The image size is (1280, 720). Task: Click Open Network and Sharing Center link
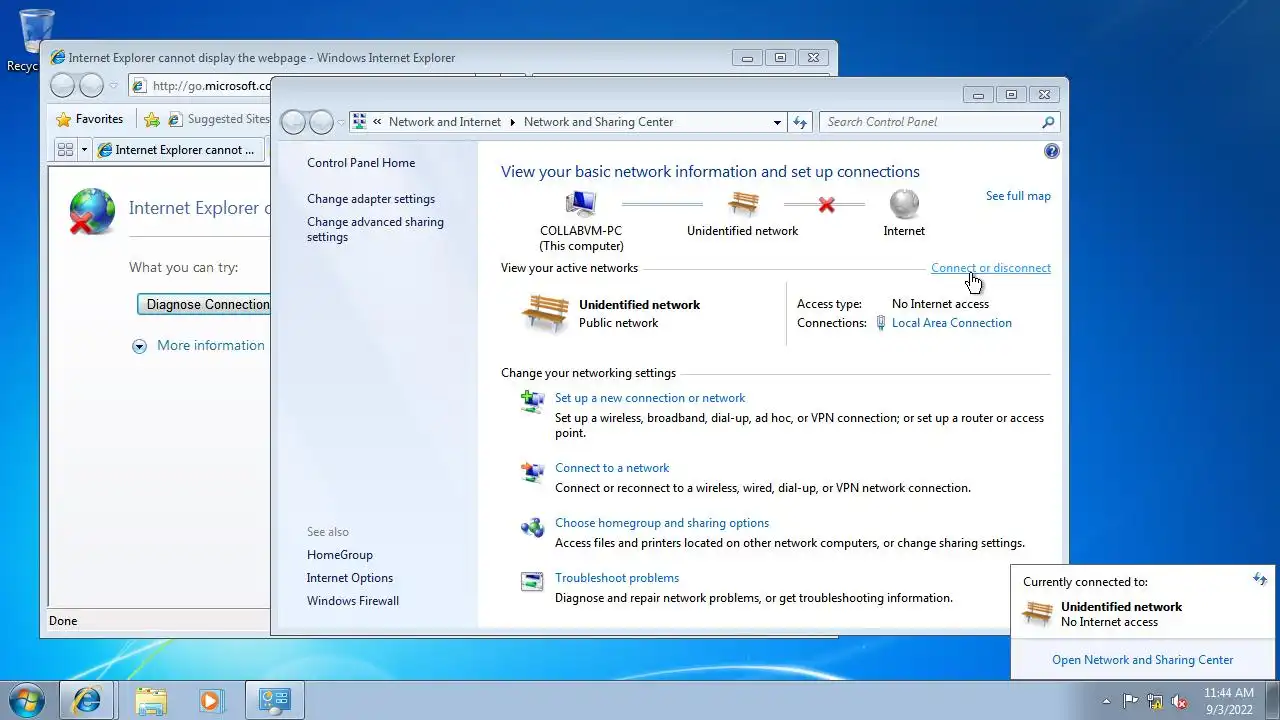pyautogui.click(x=1143, y=660)
